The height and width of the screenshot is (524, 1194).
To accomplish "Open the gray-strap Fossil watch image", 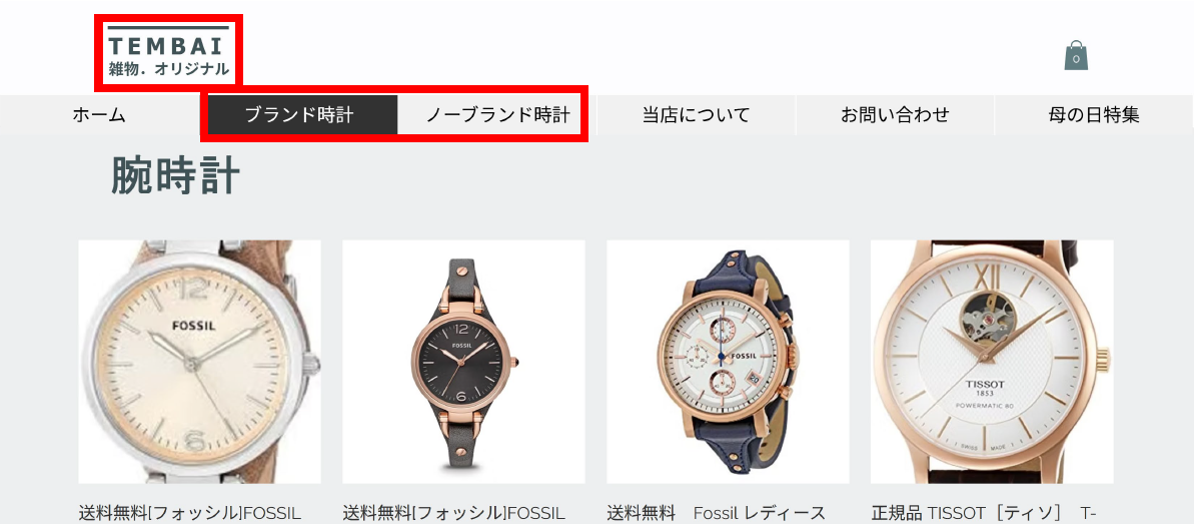I will (x=464, y=362).
